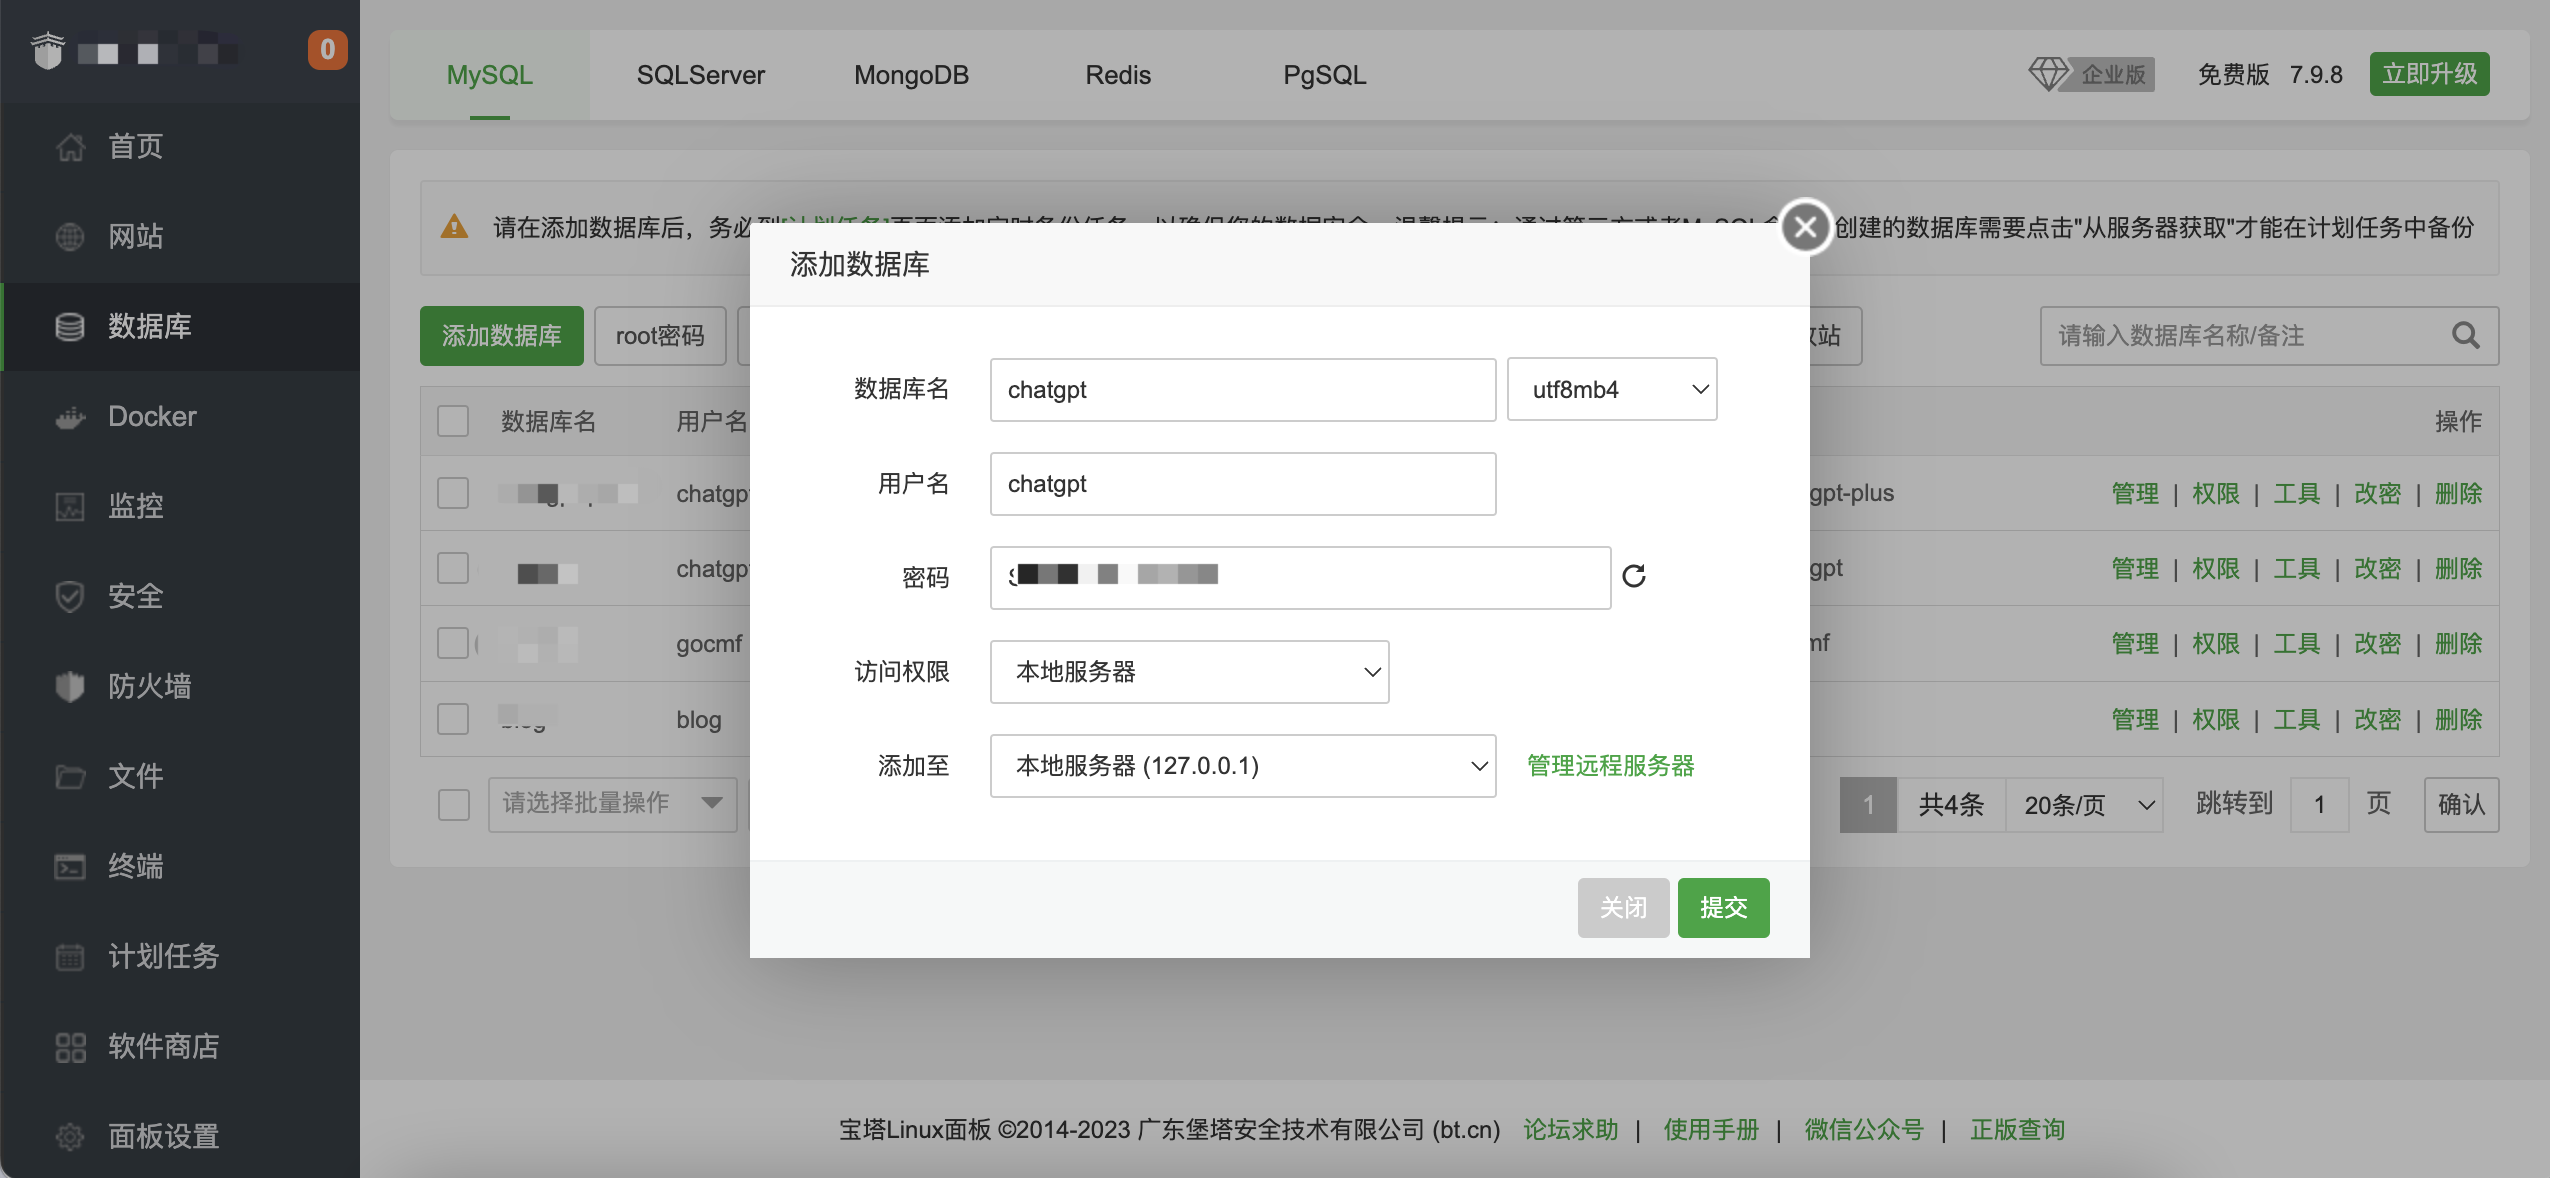Switch to the Redis tab
This screenshot has height=1178, width=2550.
point(1117,75)
